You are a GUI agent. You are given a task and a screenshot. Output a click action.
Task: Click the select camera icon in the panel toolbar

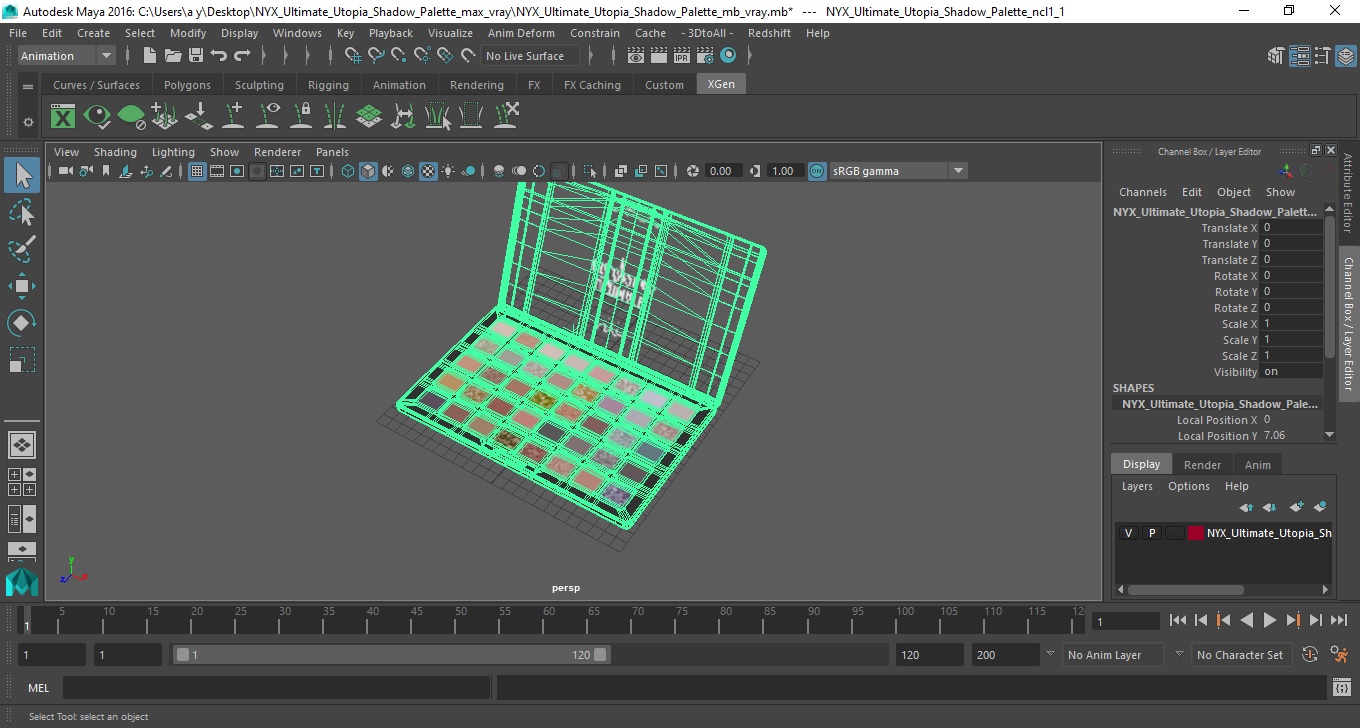tap(65, 171)
